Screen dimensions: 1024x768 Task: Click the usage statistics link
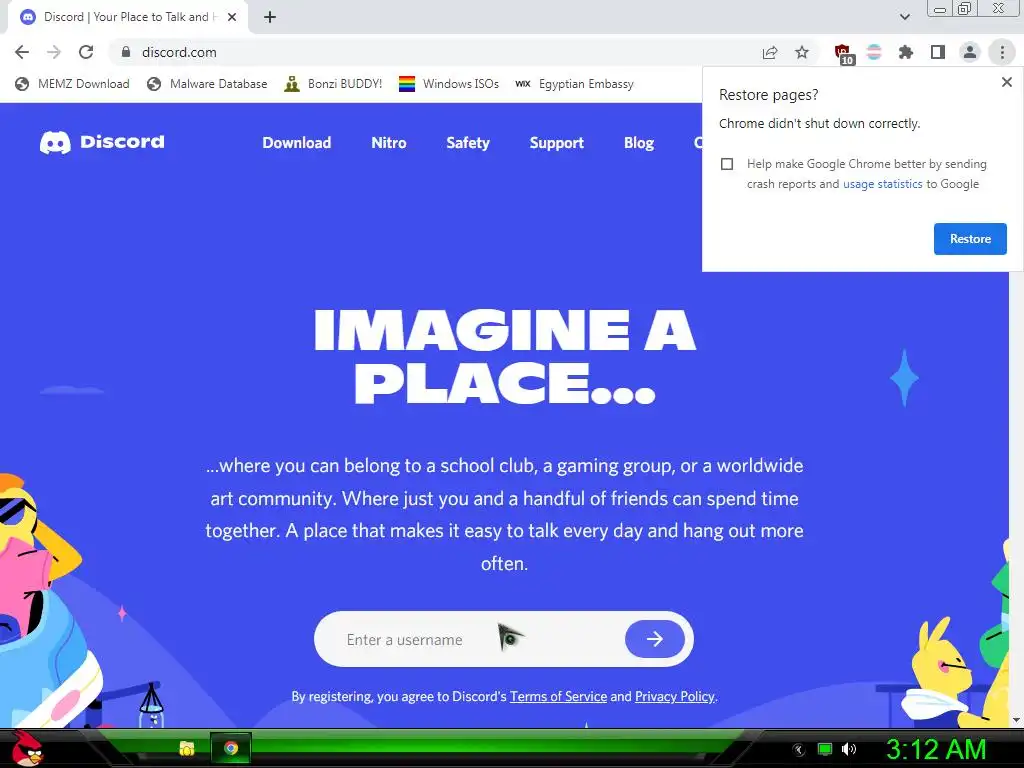[x=882, y=184]
